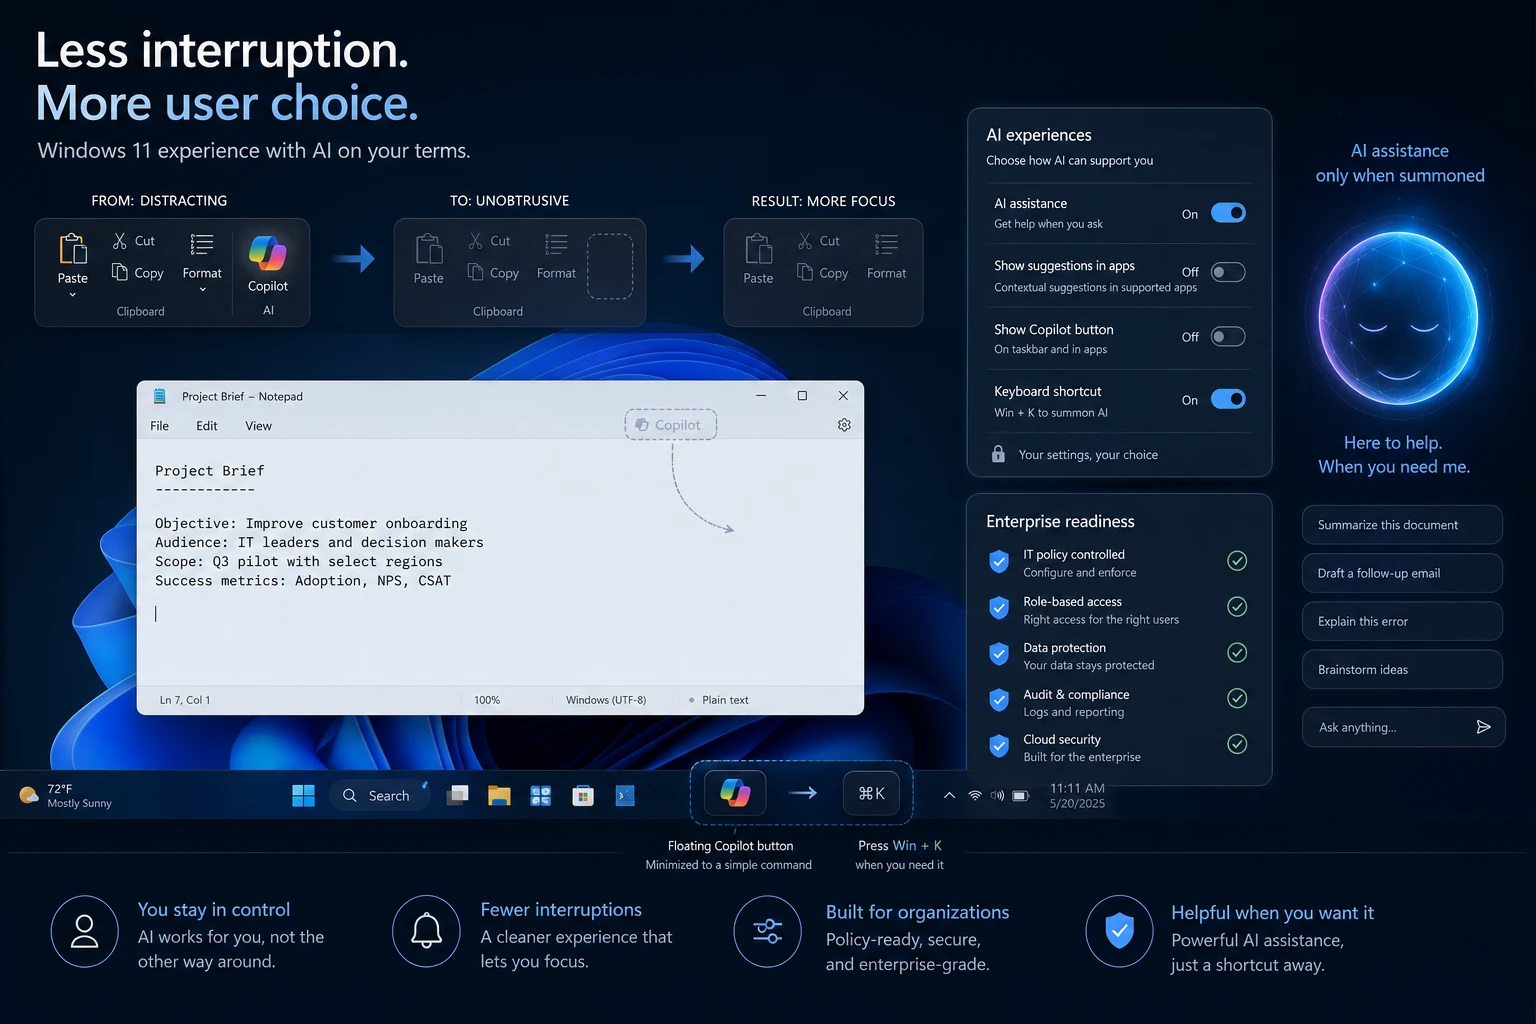Expand Format dropdown chevron in Distracting ribbon
1536x1024 pixels.
(203, 290)
